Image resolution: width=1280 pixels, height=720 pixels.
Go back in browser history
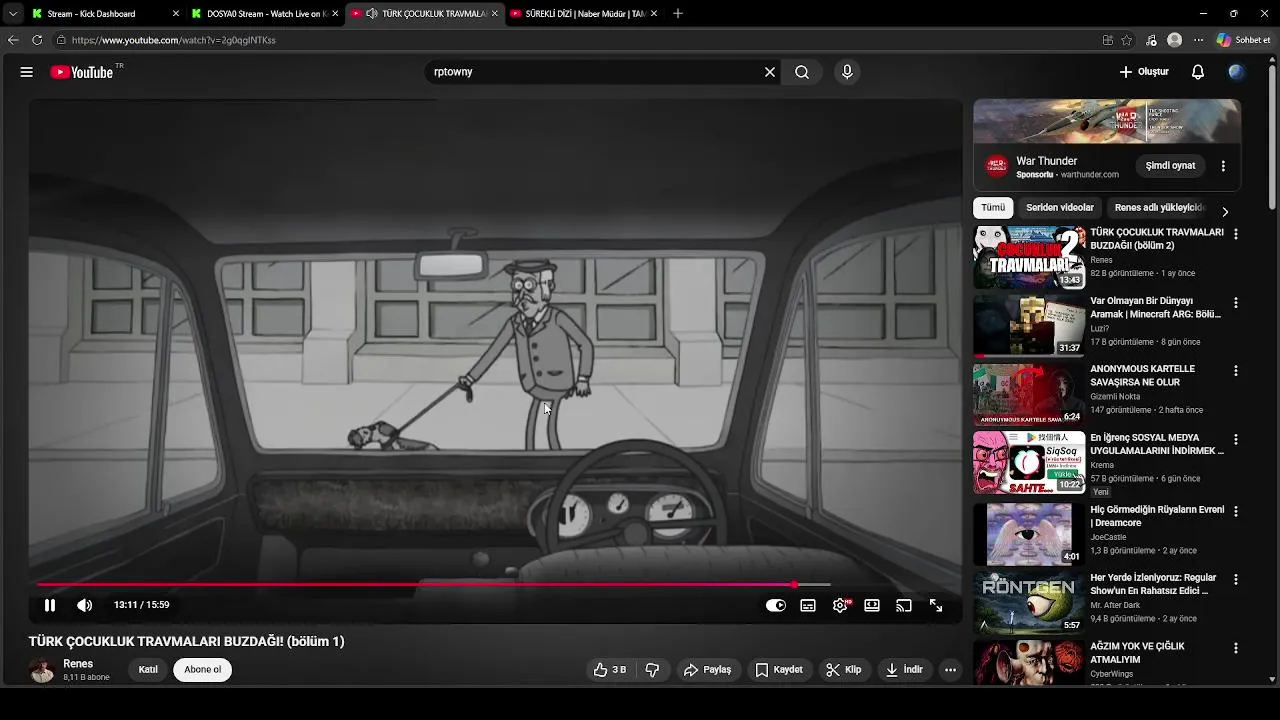13,40
